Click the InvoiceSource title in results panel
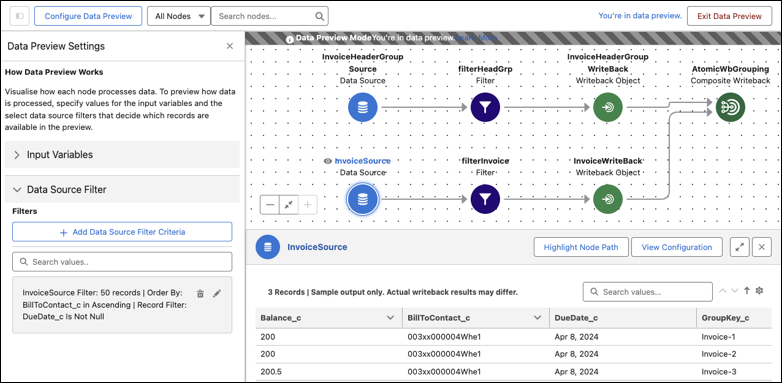 317,247
